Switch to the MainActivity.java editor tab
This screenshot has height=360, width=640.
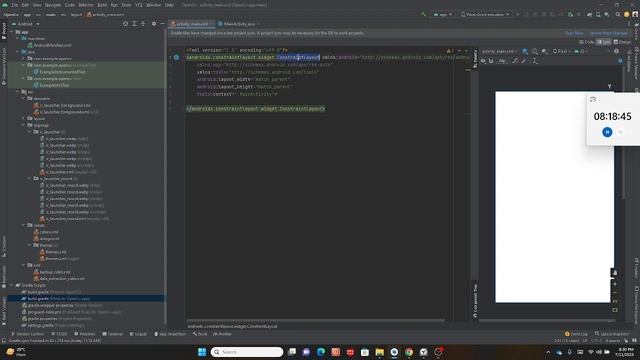[x=238, y=24]
